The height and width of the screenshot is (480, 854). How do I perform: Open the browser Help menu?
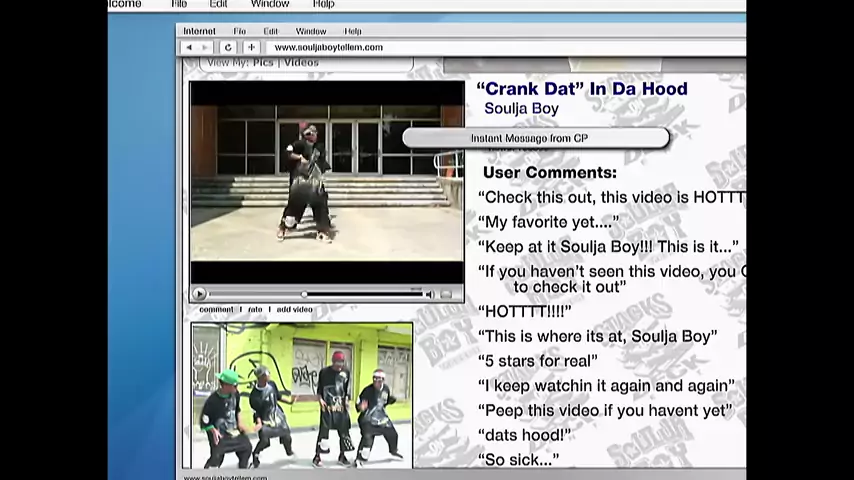353,31
